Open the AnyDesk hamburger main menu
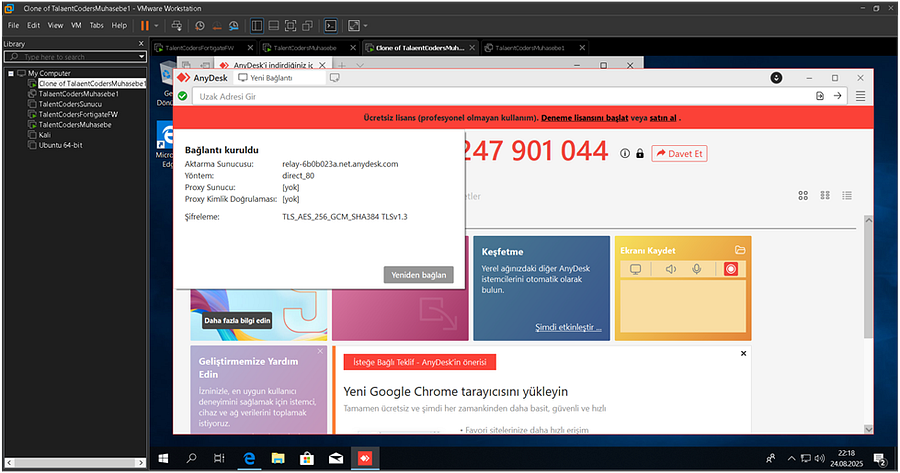Viewport: 900px width, 473px height. tap(860, 96)
